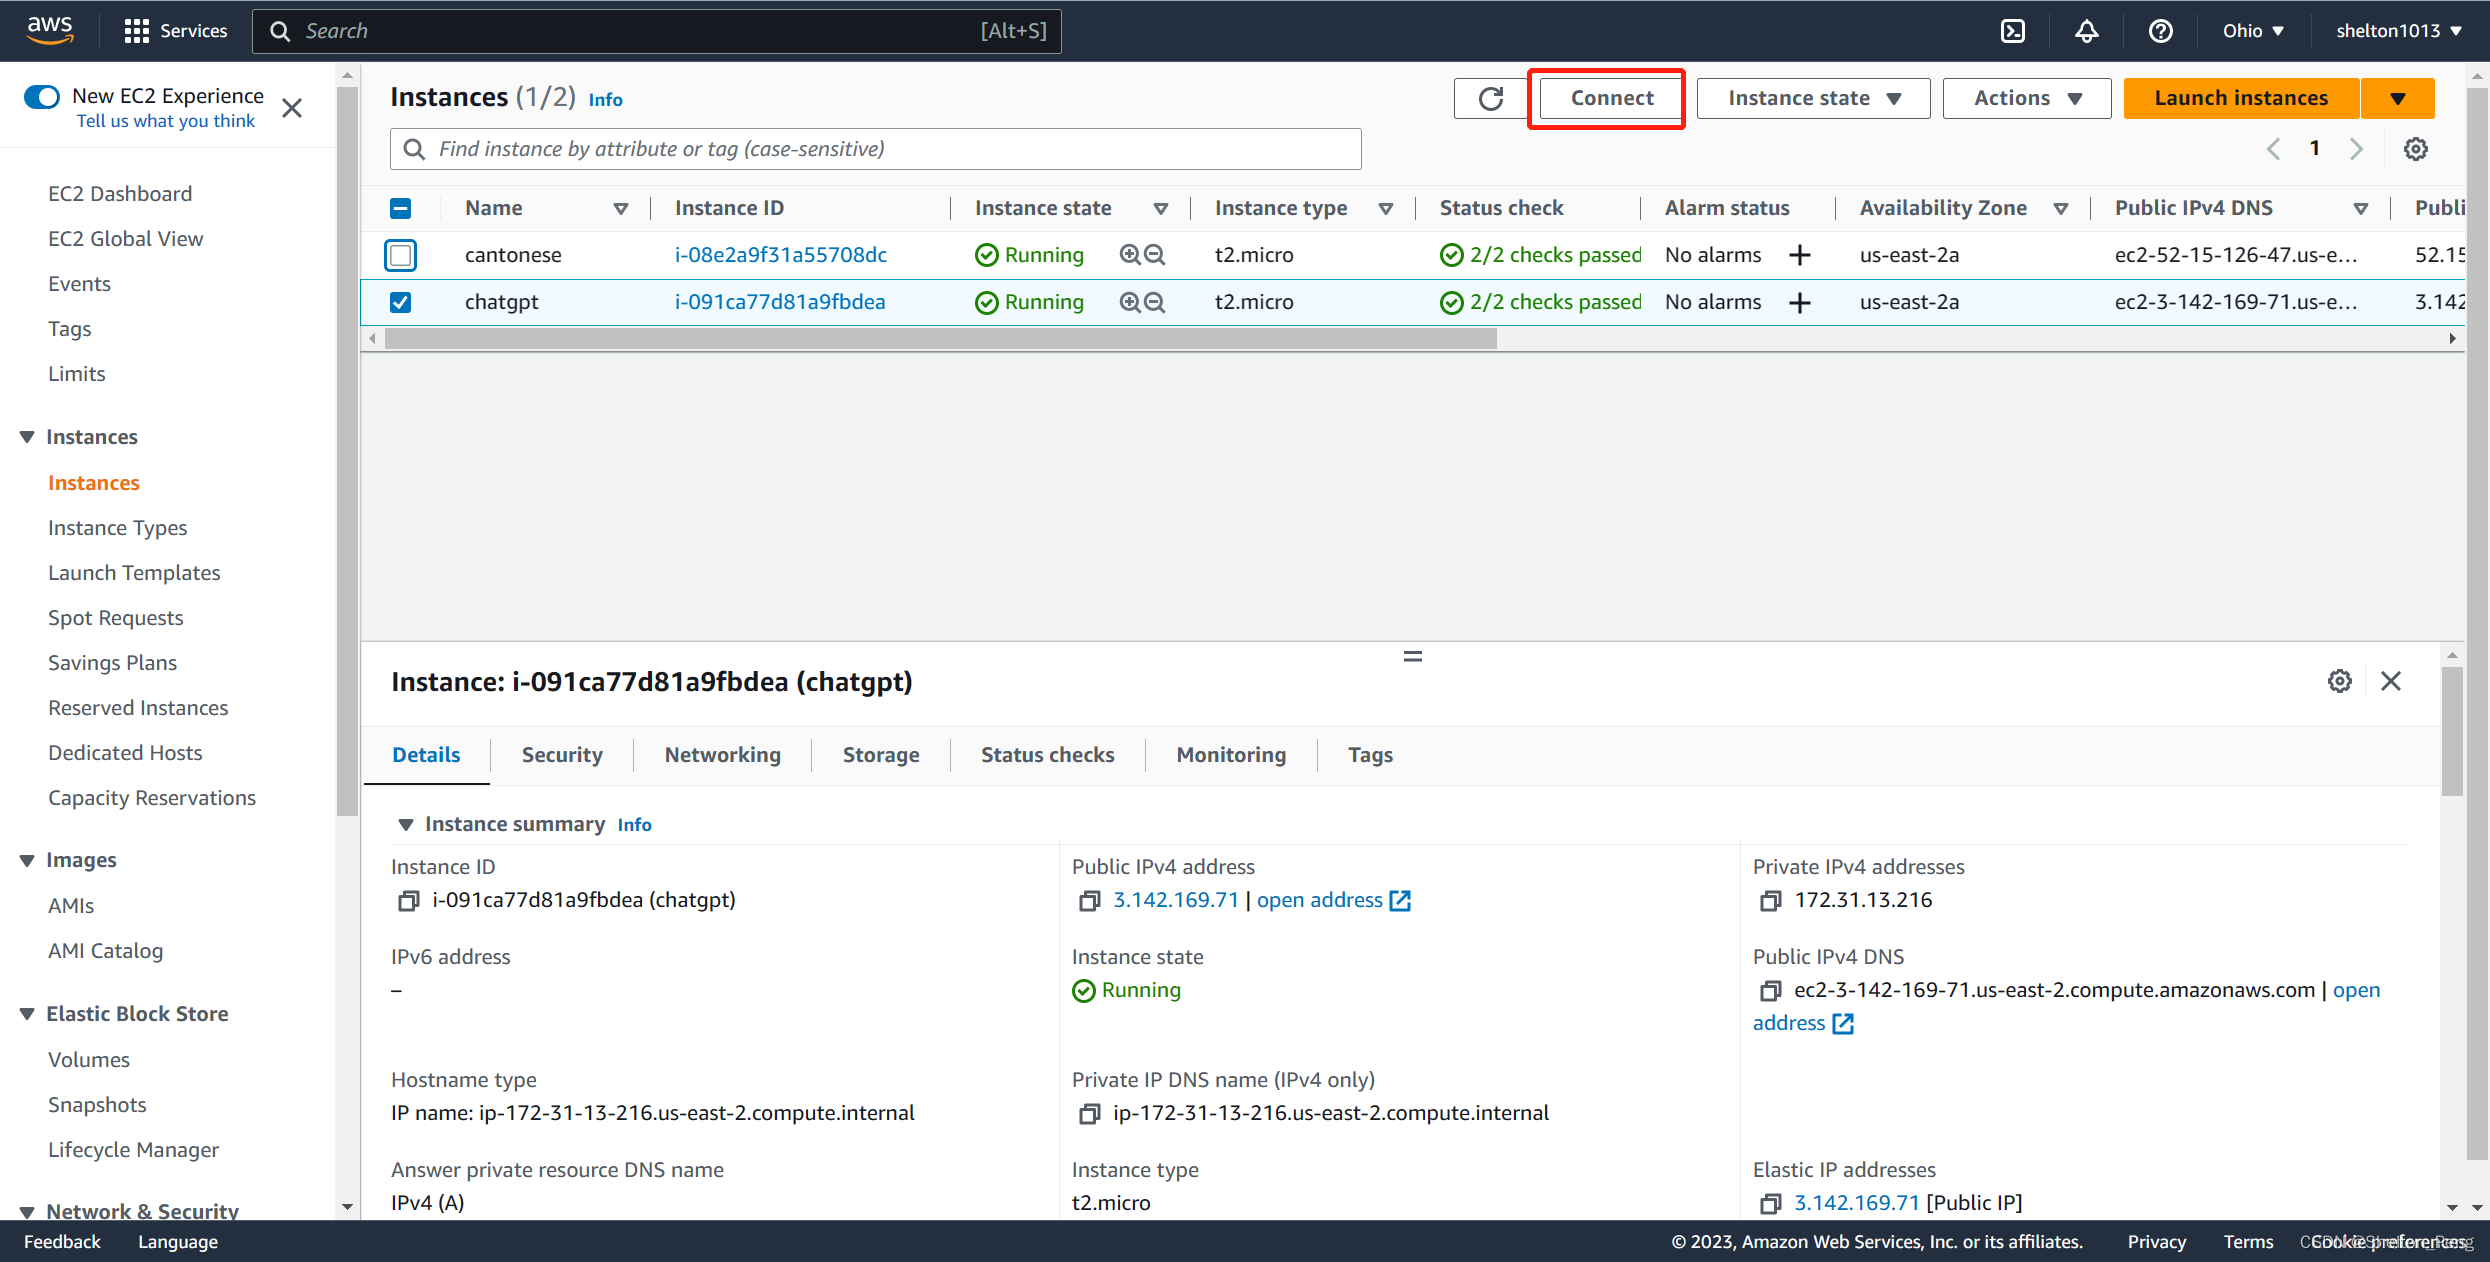Open table preferences gear icon

[2416, 149]
